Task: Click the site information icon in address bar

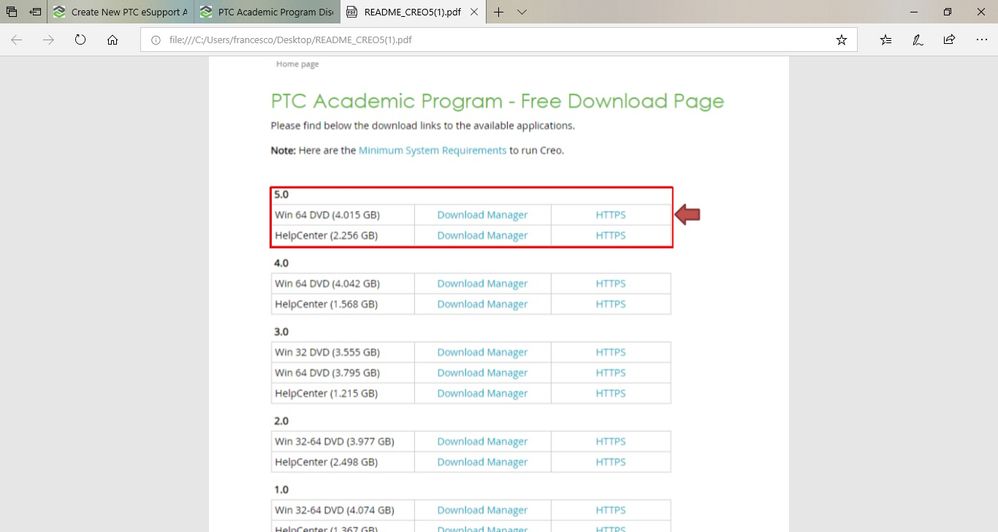Action: pos(155,40)
